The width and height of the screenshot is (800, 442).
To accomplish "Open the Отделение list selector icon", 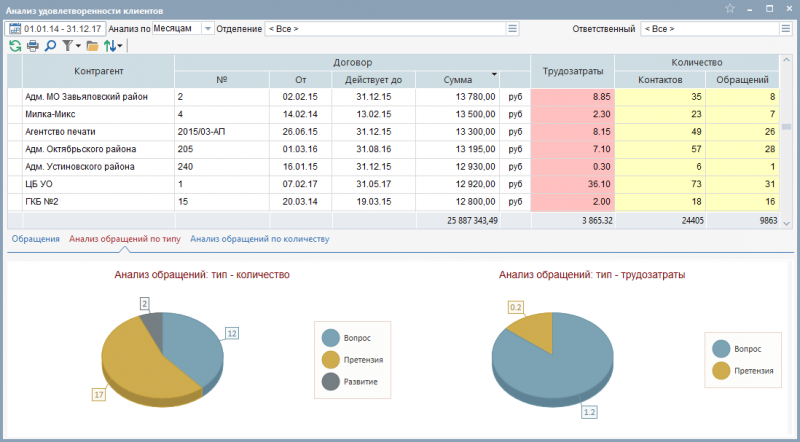I will tap(513, 29).
